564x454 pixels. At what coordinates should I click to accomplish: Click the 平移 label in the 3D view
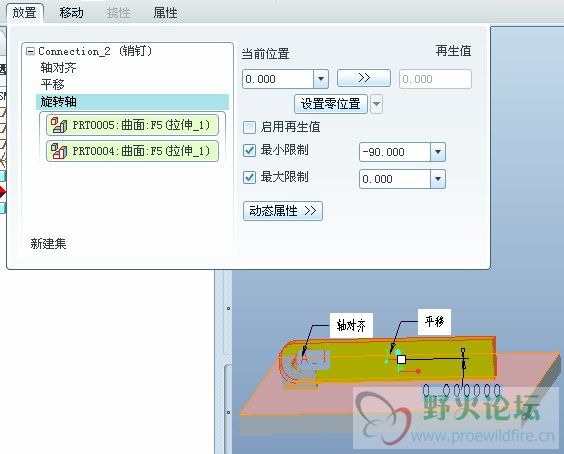click(434, 321)
